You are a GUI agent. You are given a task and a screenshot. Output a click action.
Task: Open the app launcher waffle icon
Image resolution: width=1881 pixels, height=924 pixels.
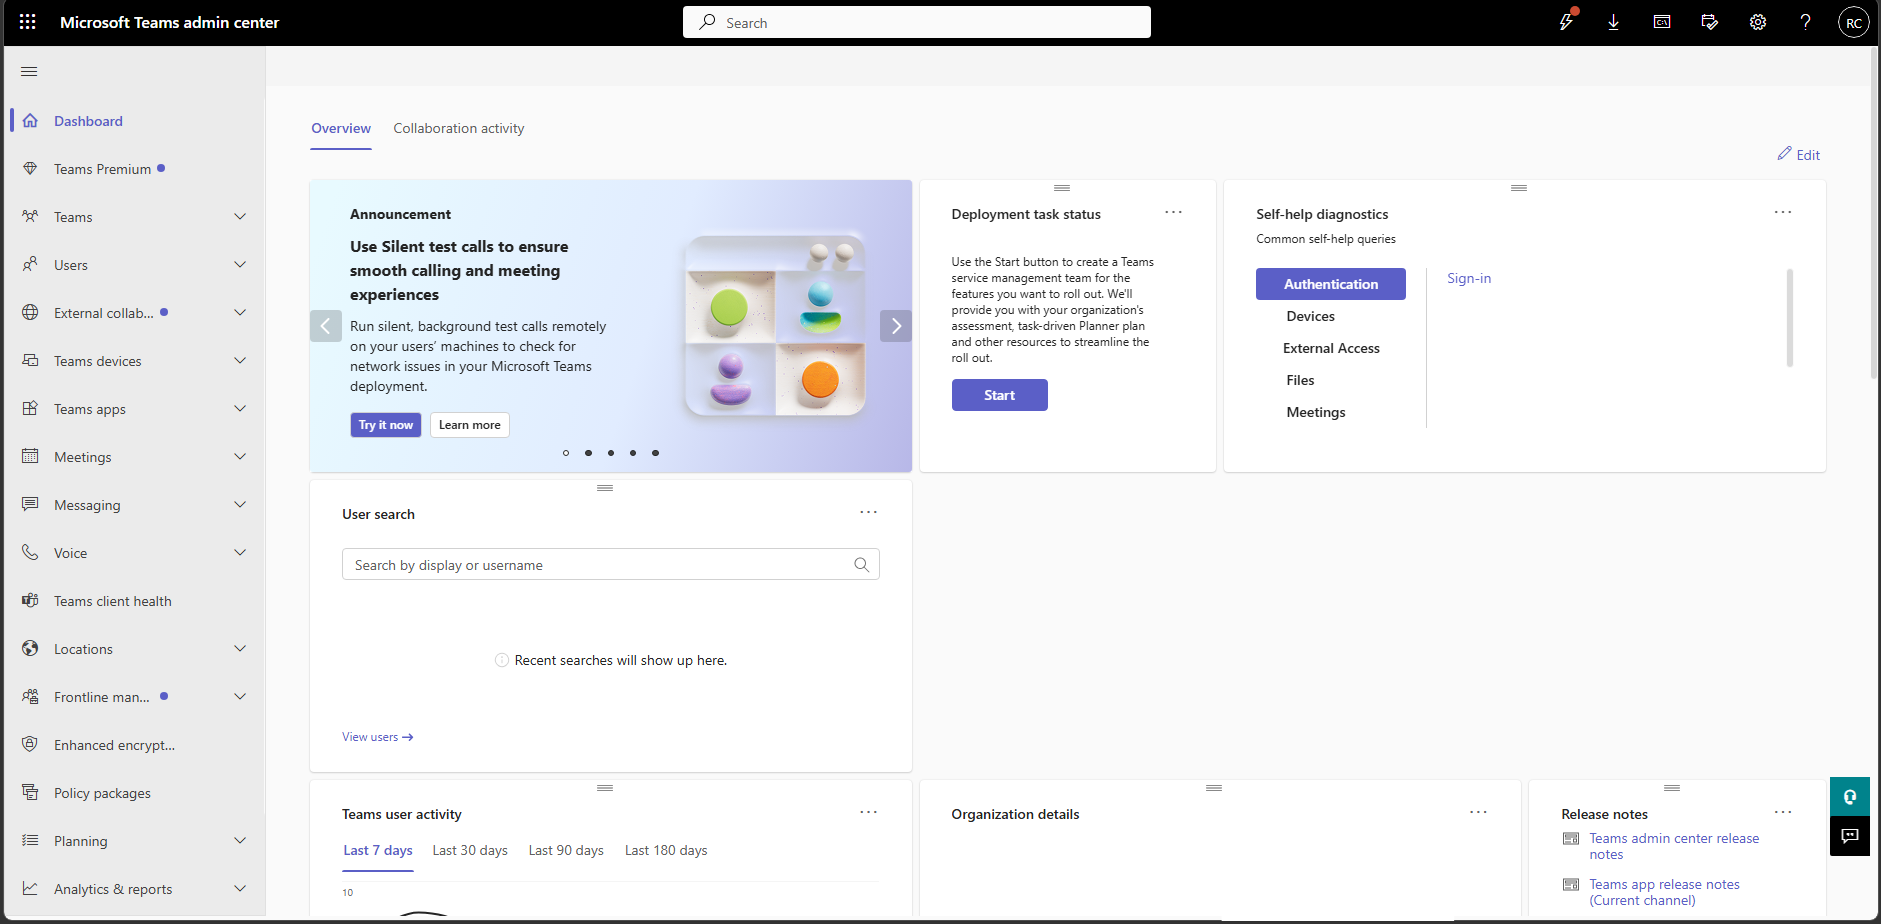pos(28,22)
